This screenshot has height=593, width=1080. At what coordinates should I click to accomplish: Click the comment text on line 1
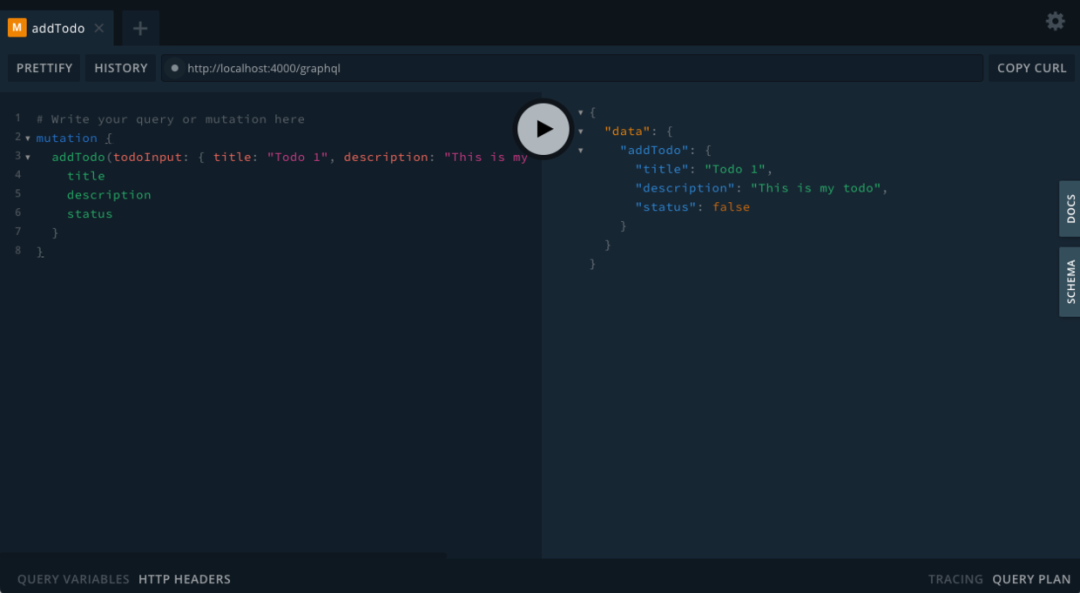[170, 119]
